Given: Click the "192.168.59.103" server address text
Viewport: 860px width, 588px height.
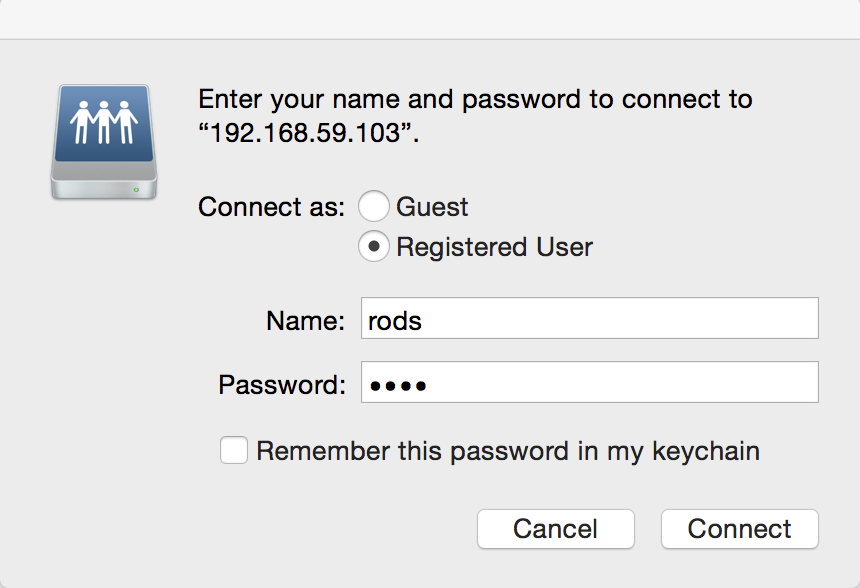Looking at the screenshot, I should (x=309, y=134).
